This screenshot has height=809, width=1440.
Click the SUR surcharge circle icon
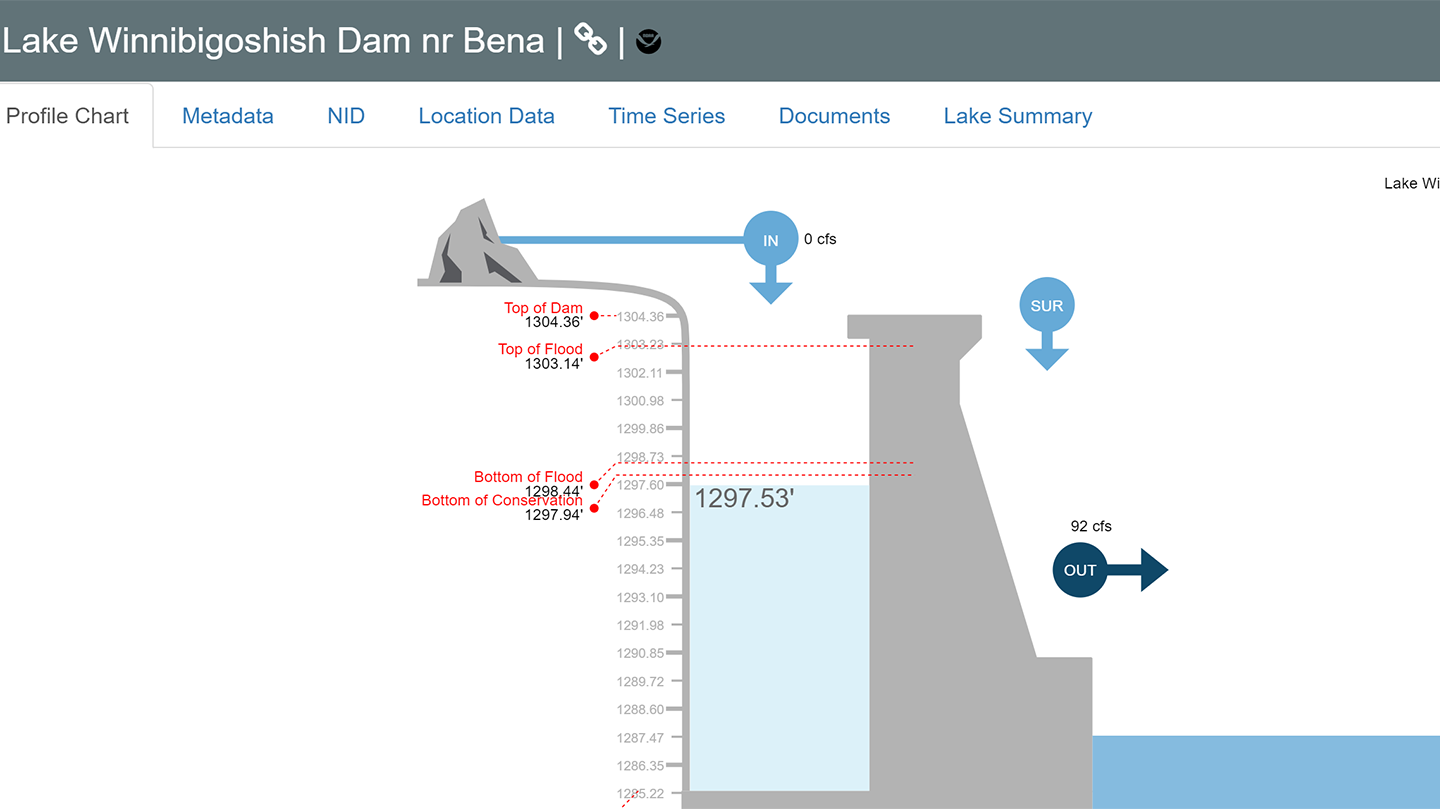coord(1046,306)
